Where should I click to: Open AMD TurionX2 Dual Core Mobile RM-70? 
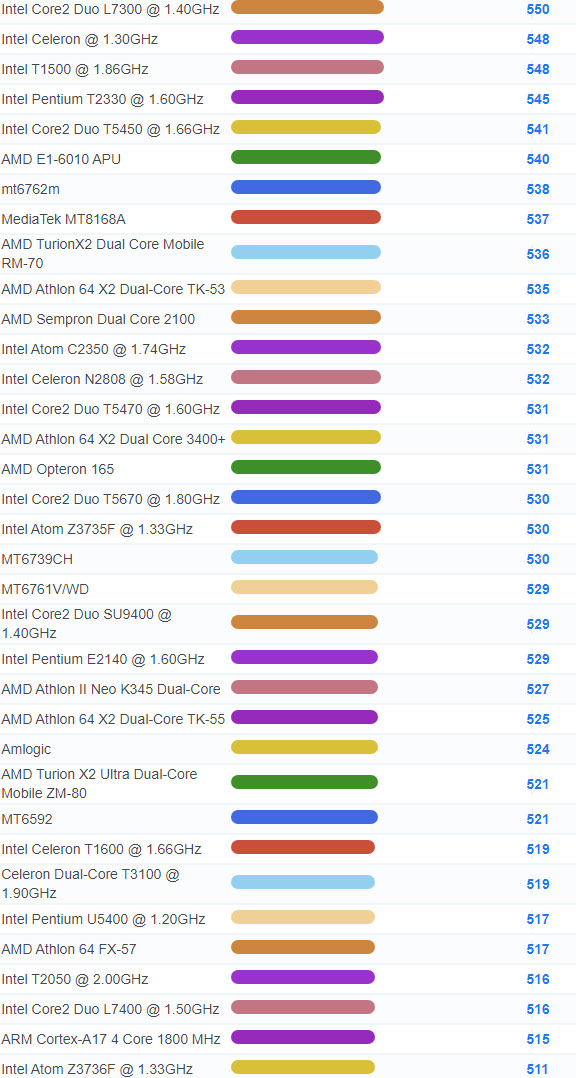(103, 254)
